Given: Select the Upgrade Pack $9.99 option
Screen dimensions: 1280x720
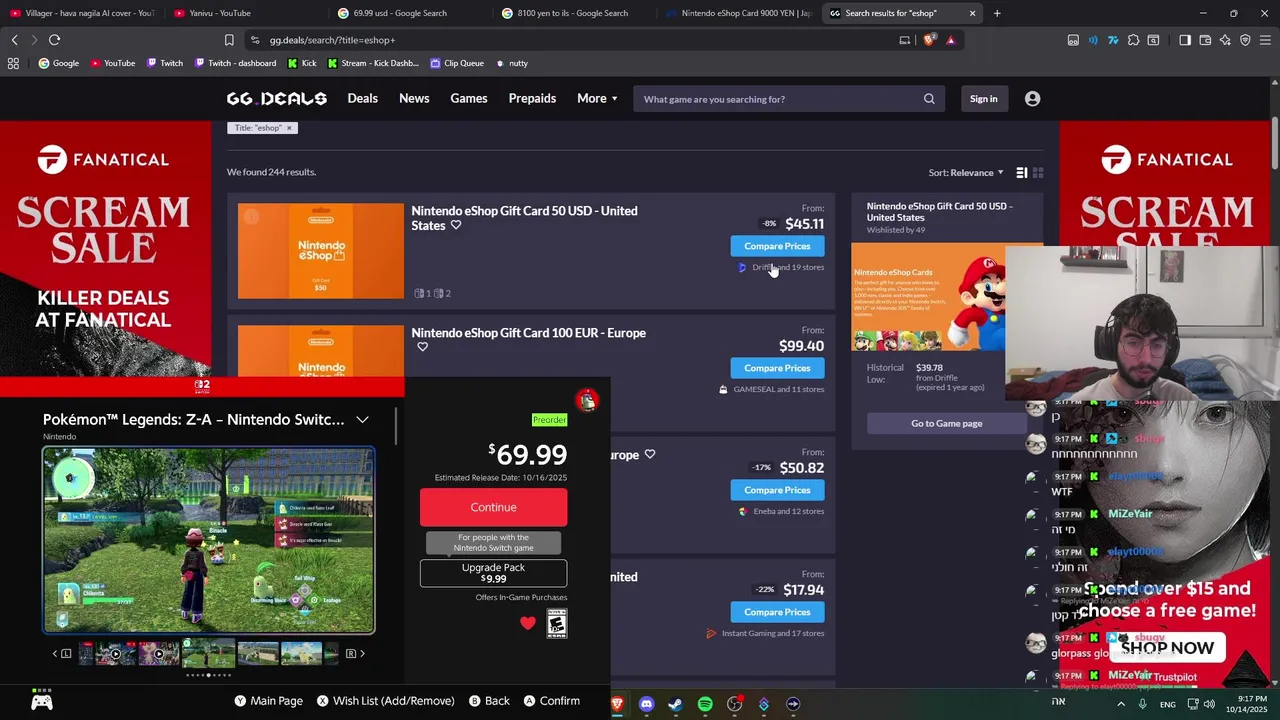Looking at the screenshot, I should pyautogui.click(x=493, y=573).
